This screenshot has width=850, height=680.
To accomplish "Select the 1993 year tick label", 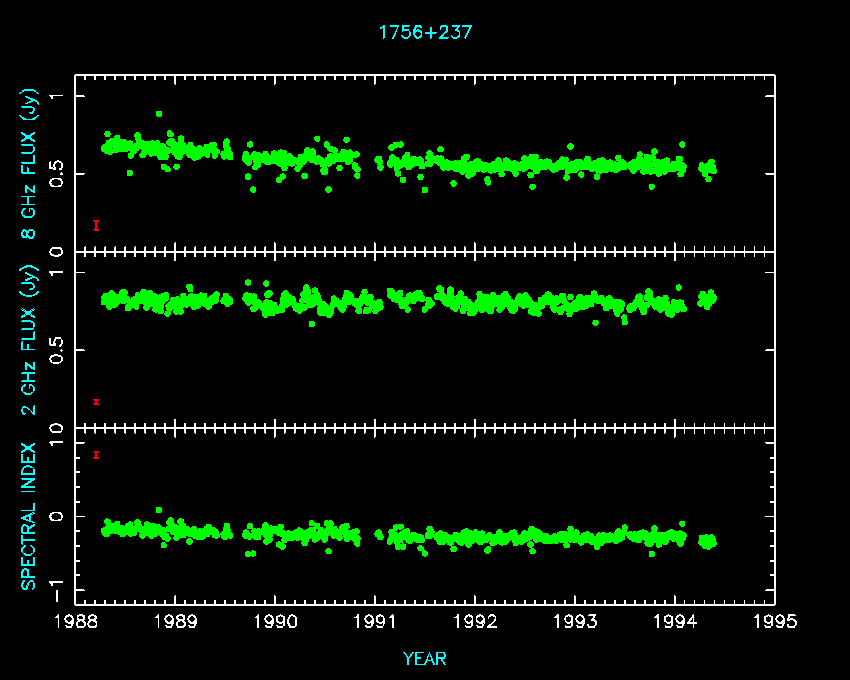I will (x=576, y=622).
